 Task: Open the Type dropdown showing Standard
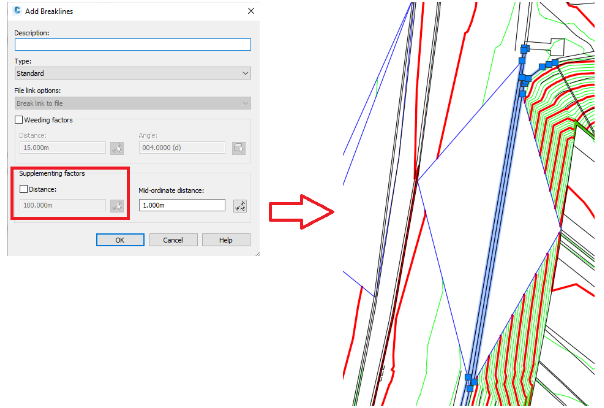pyautogui.click(x=133, y=73)
